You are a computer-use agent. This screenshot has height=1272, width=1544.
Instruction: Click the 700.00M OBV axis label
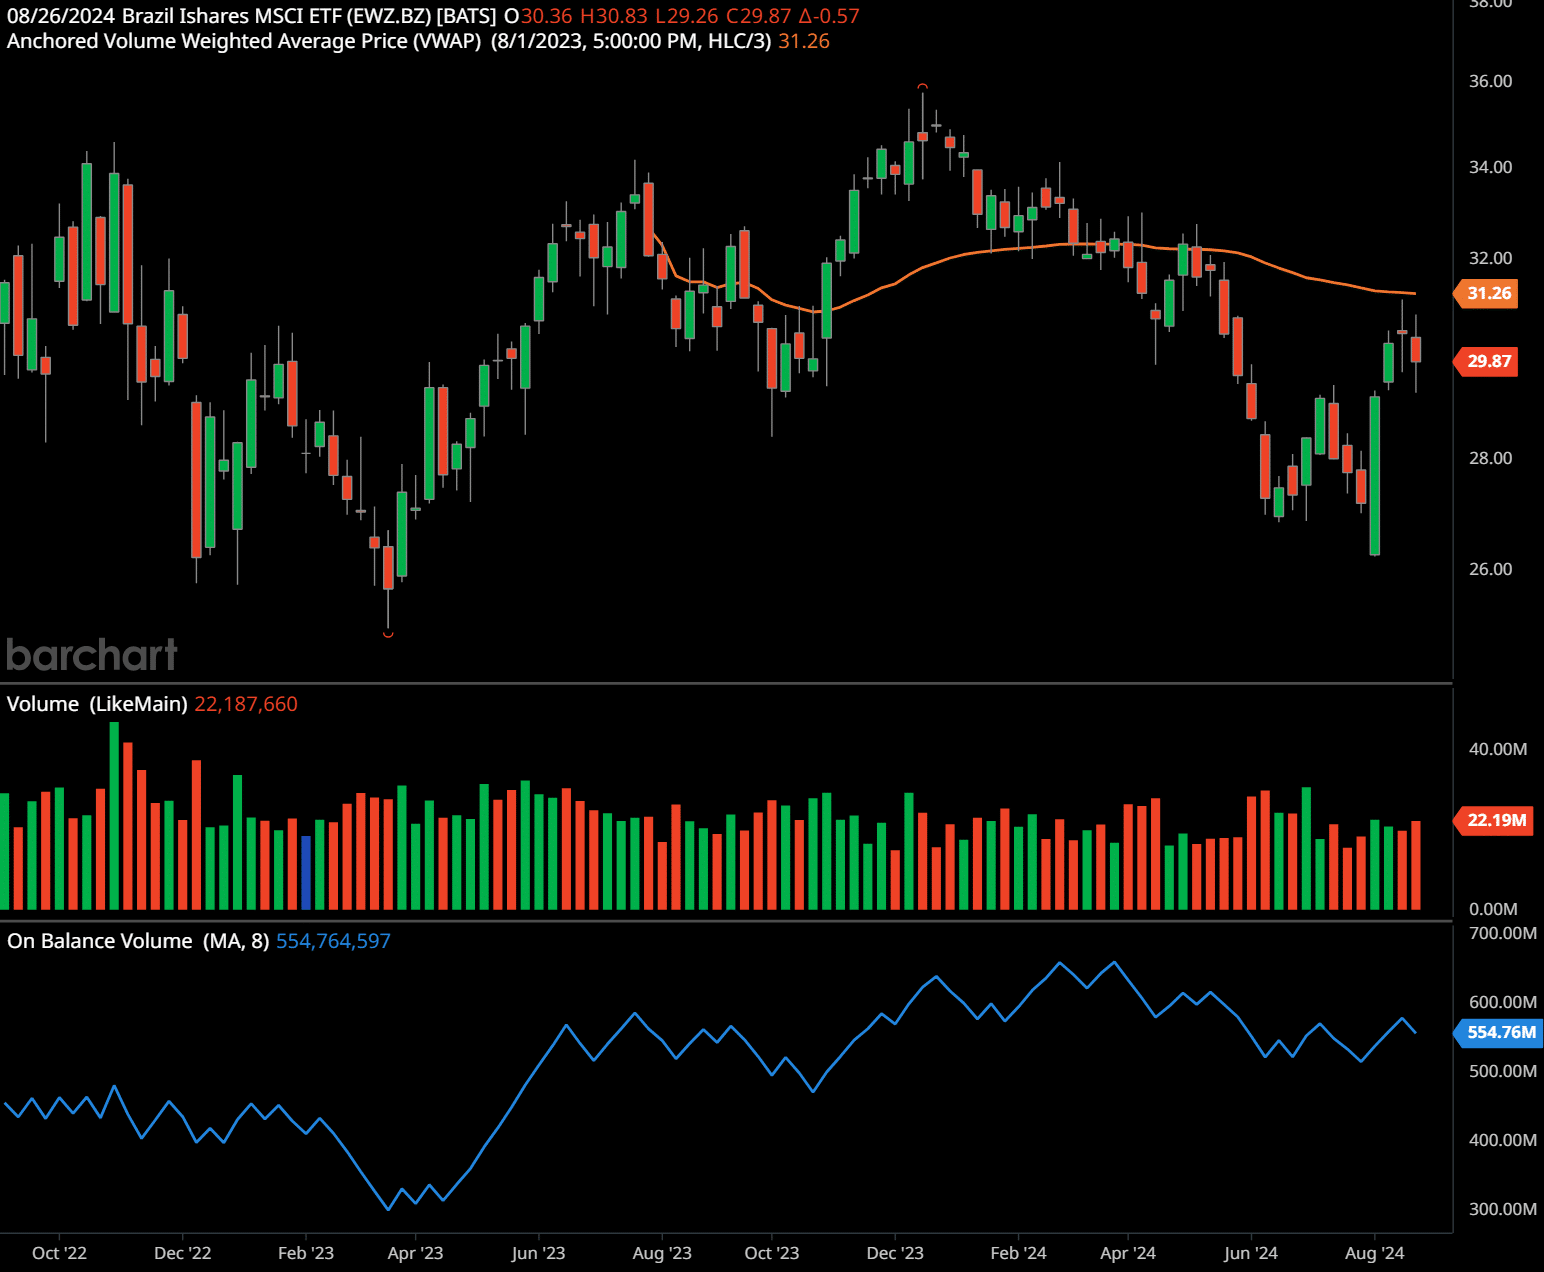point(1503,933)
